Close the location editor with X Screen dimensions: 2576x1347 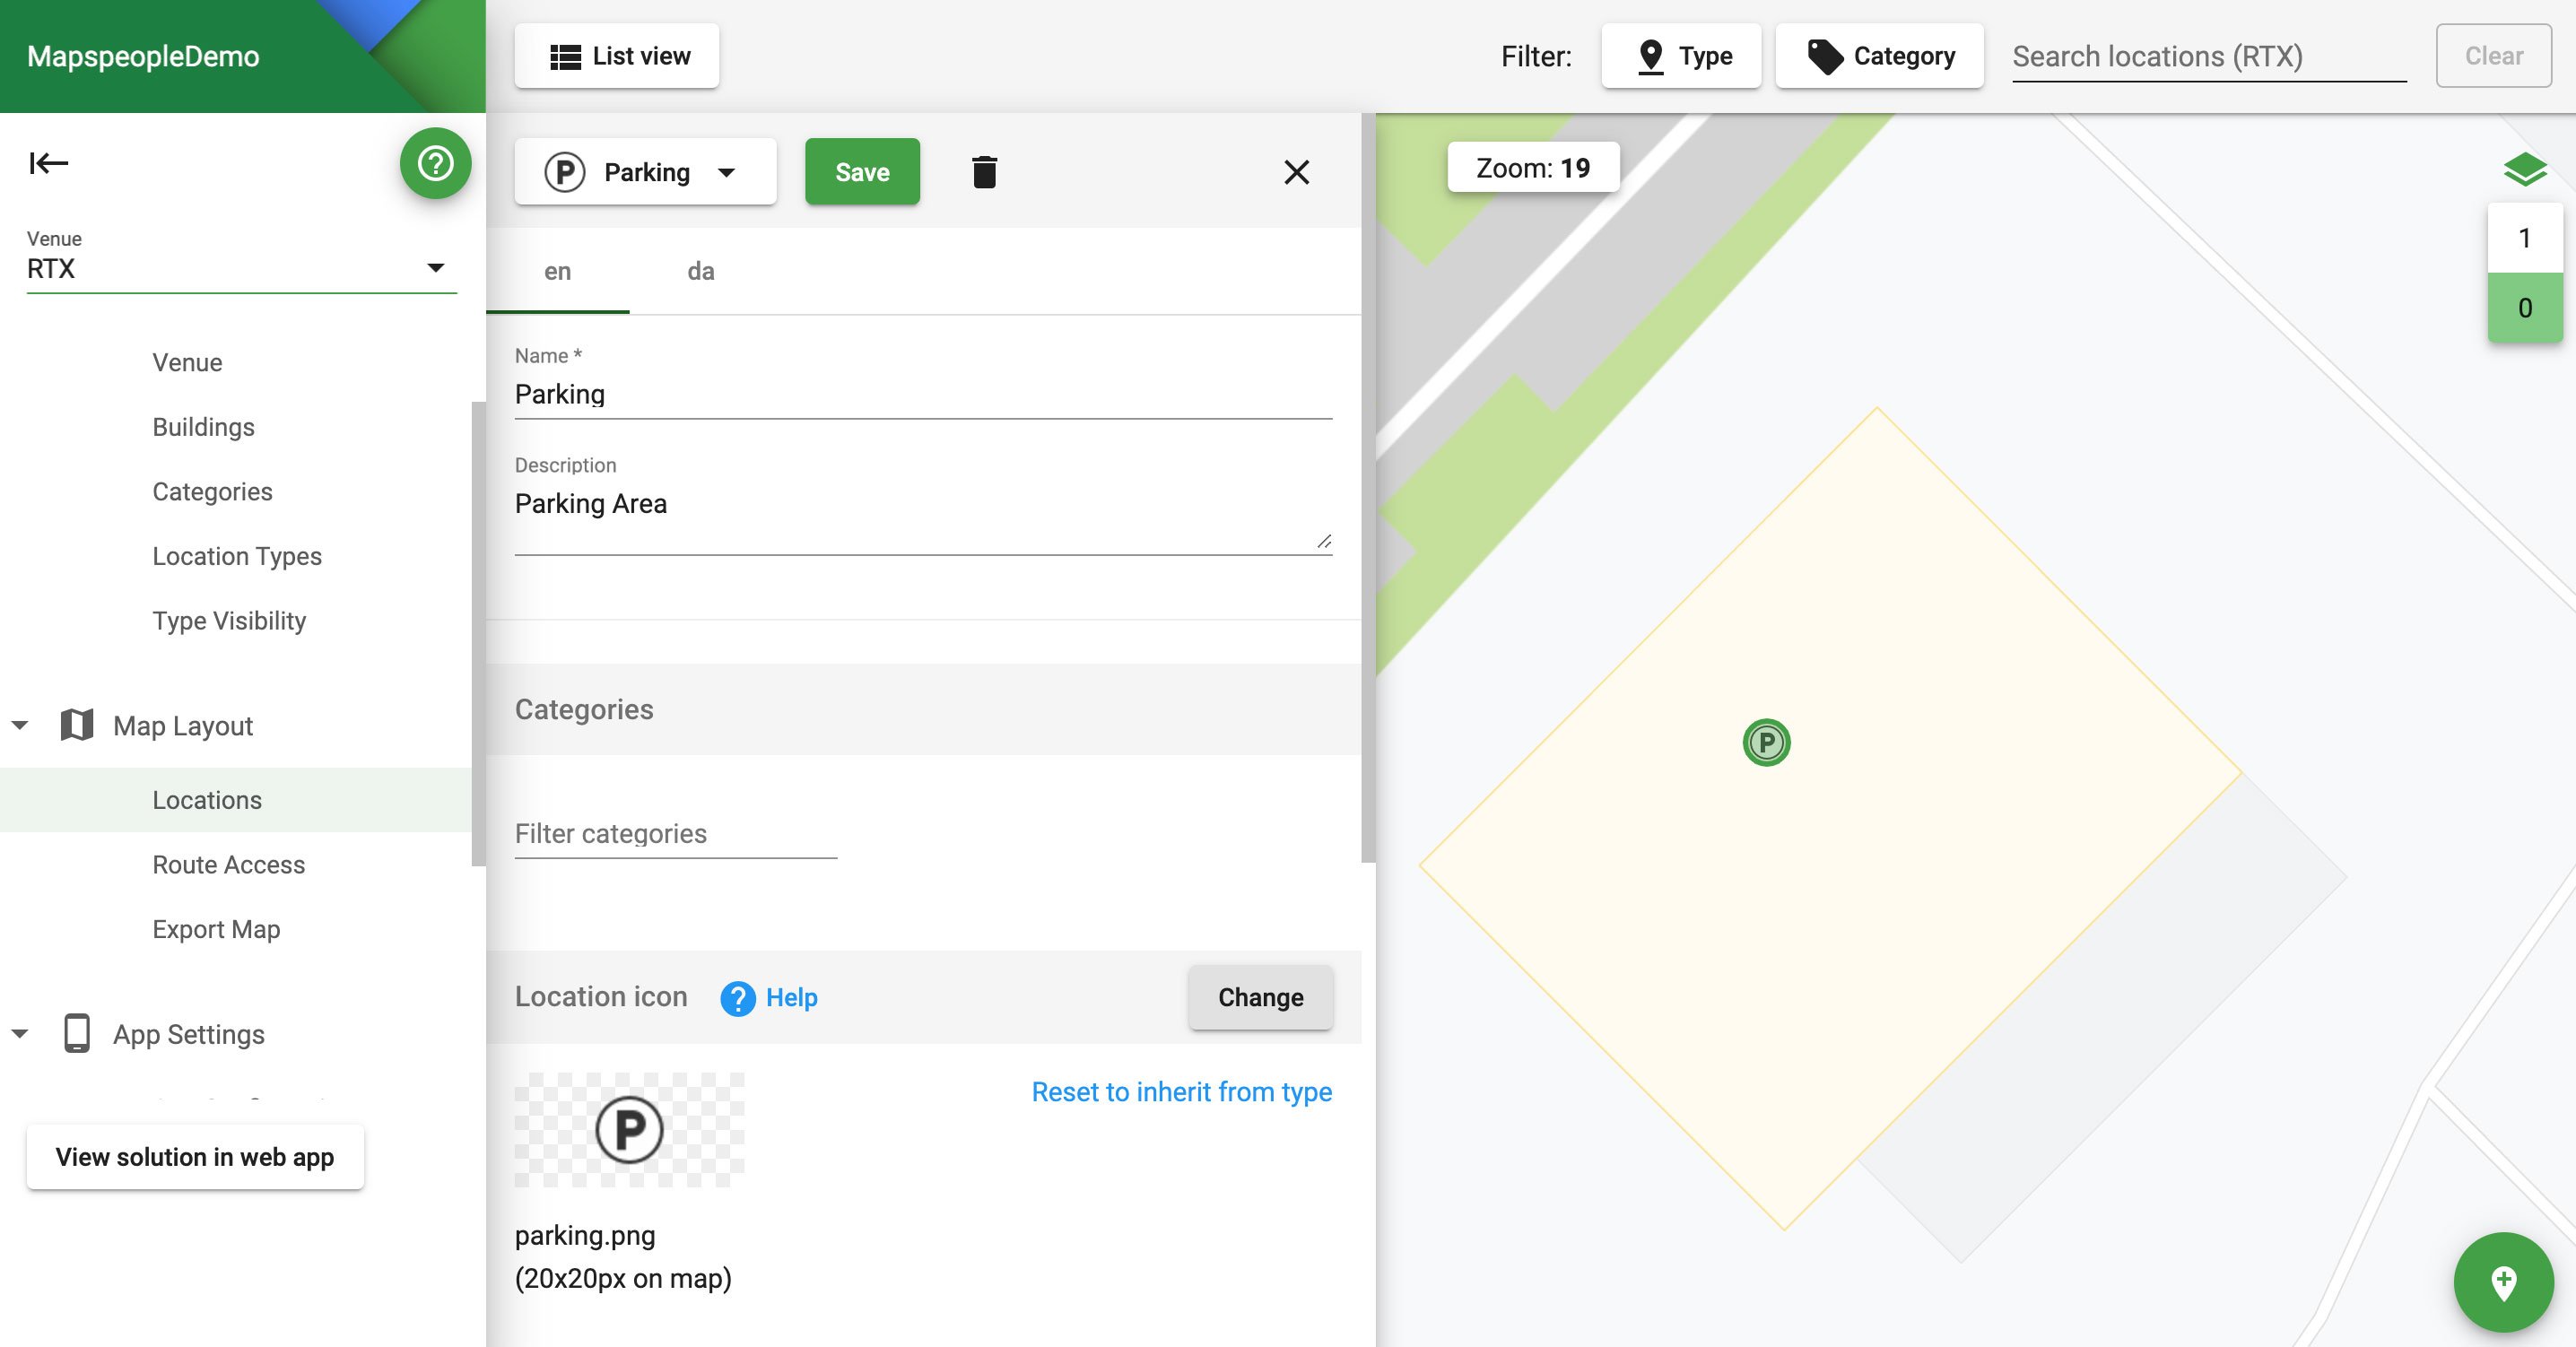[1296, 172]
